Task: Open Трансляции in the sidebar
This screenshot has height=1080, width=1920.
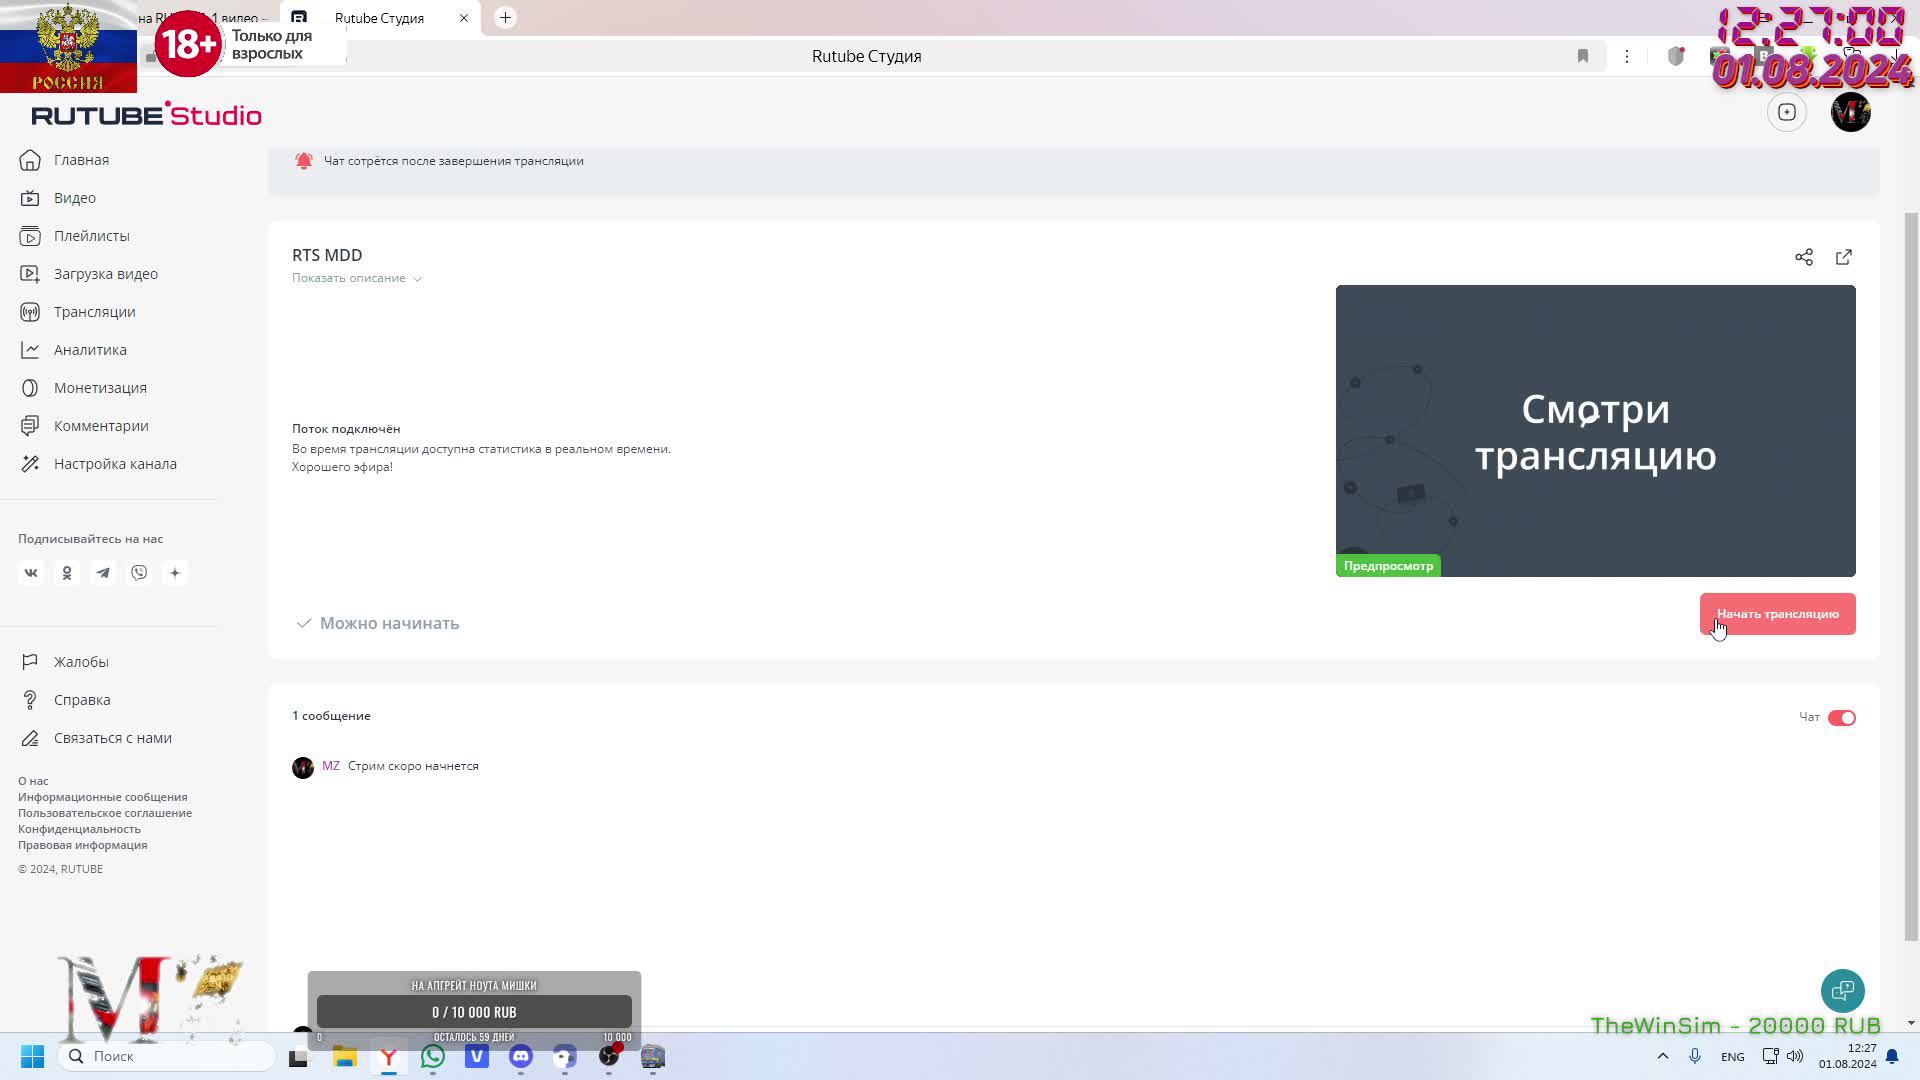Action: (x=94, y=312)
